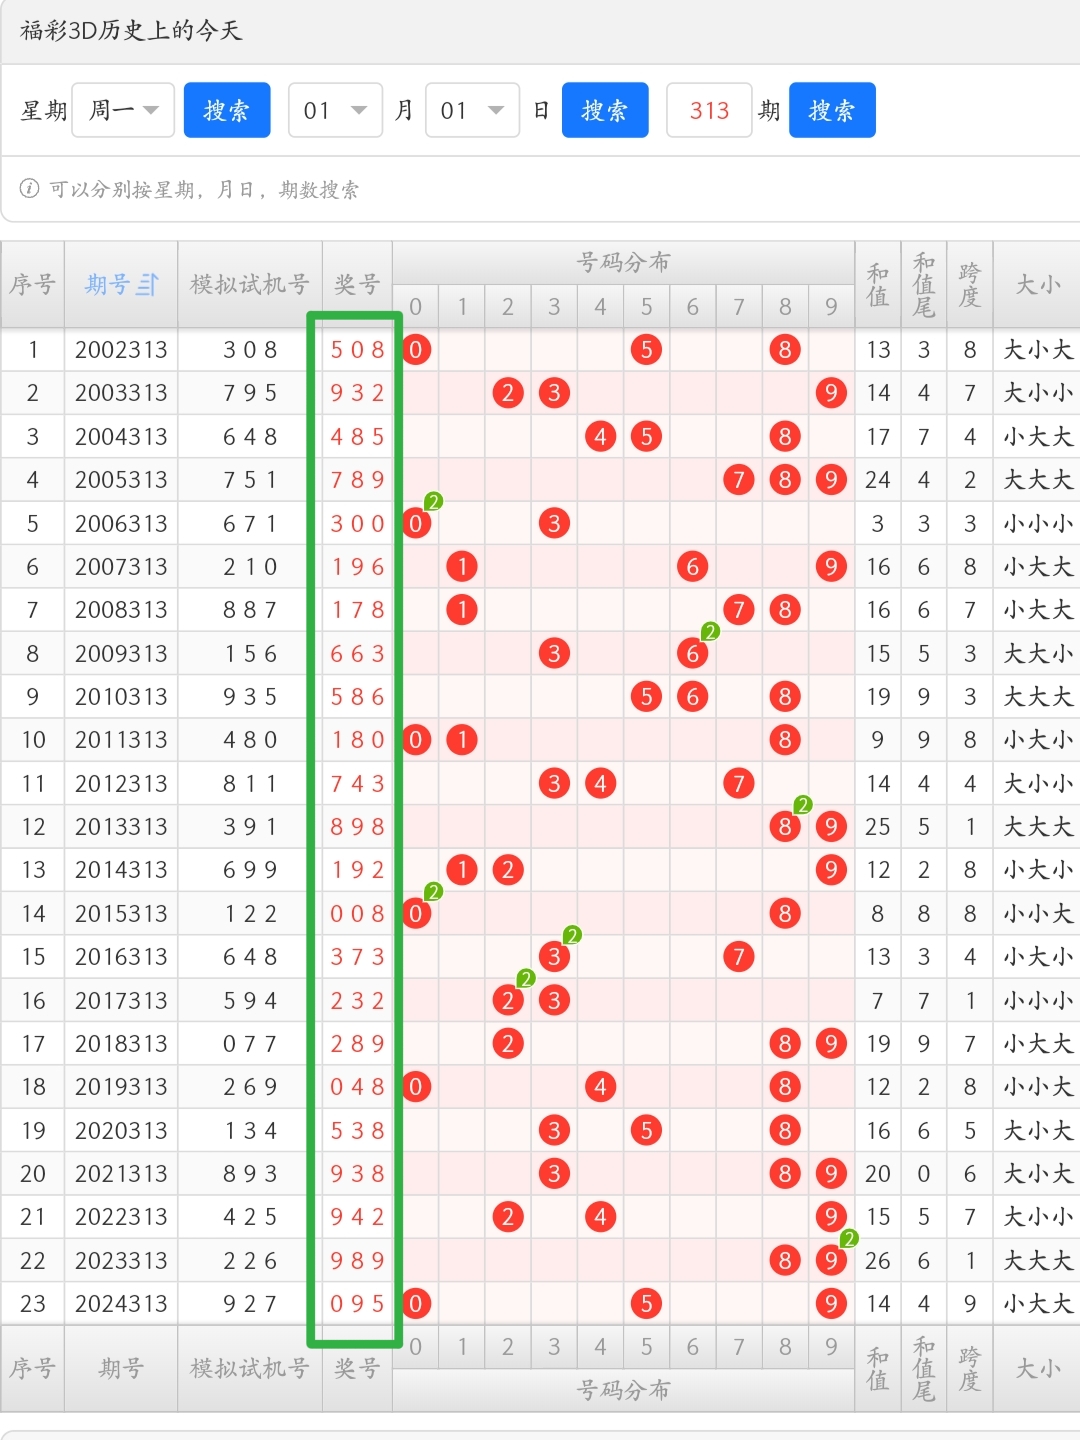The width and height of the screenshot is (1080, 1440).
Task: Click red ball 9 in row 2018313
Action: [830, 1044]
